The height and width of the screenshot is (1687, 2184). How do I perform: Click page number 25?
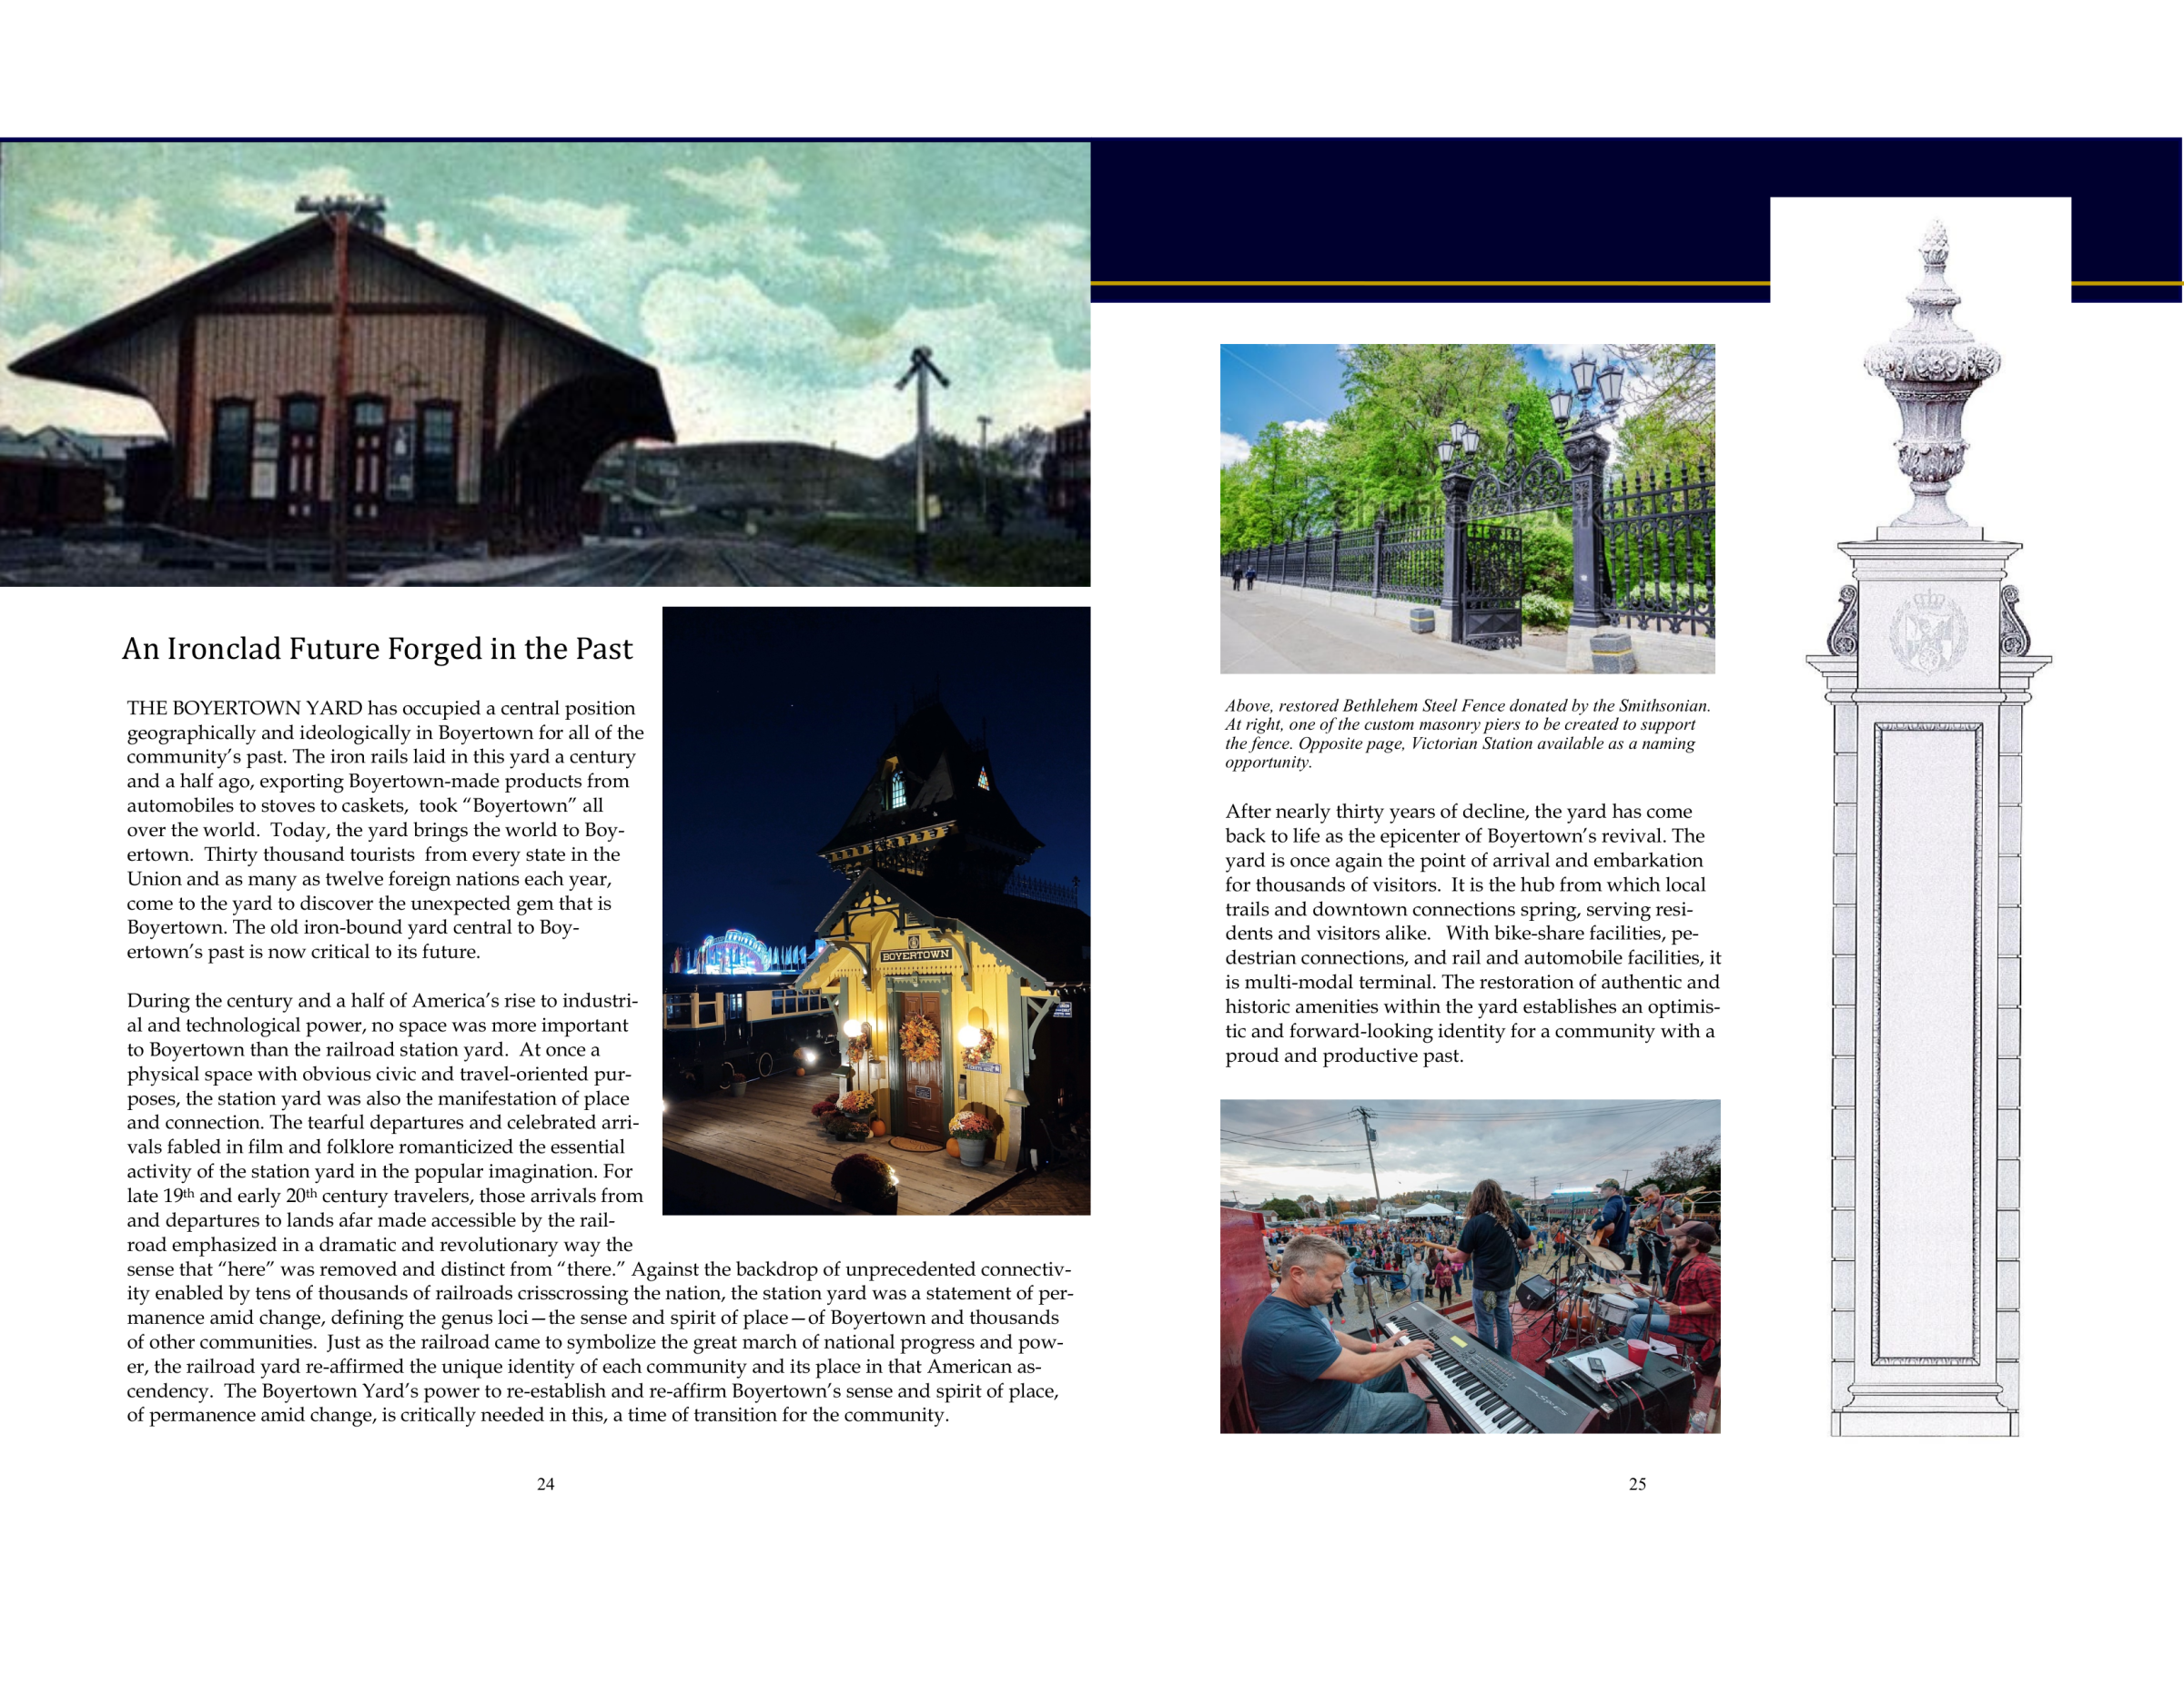click(1638, 1484)
